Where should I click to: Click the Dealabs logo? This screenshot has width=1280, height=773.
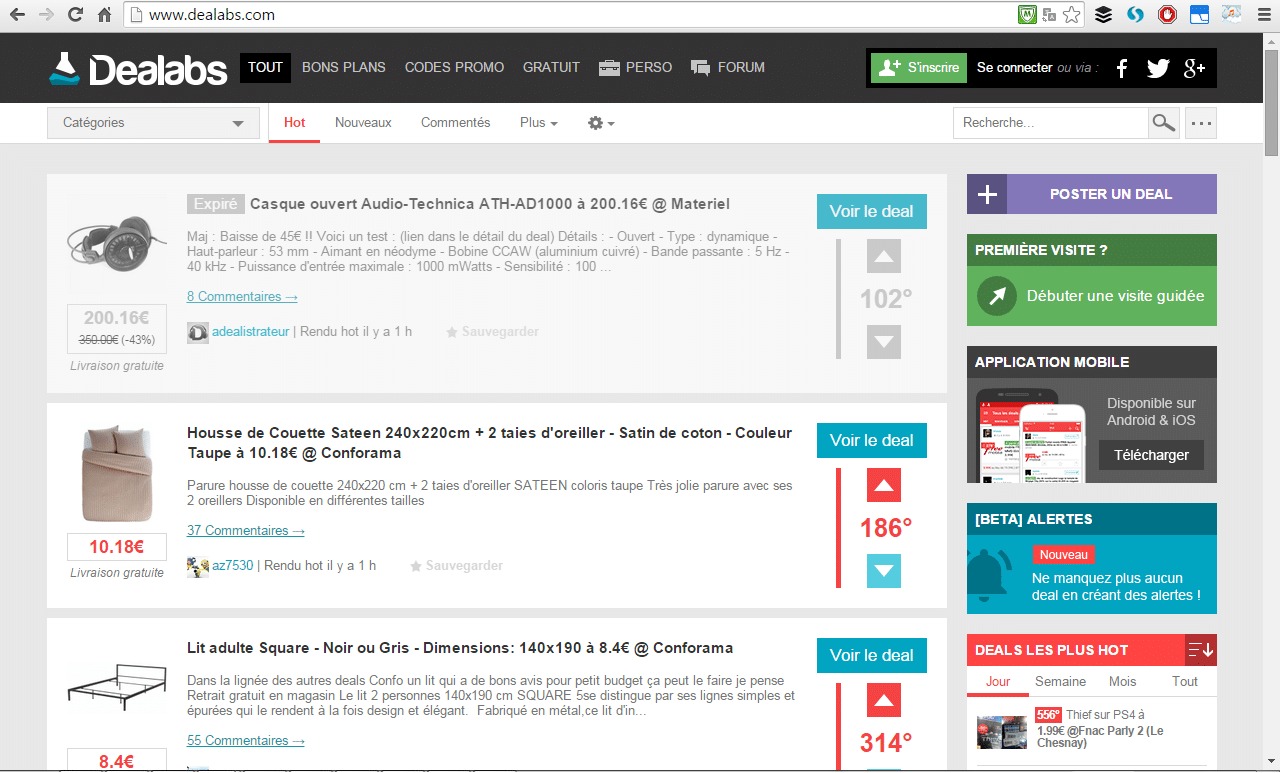click(x=137, y=67)
